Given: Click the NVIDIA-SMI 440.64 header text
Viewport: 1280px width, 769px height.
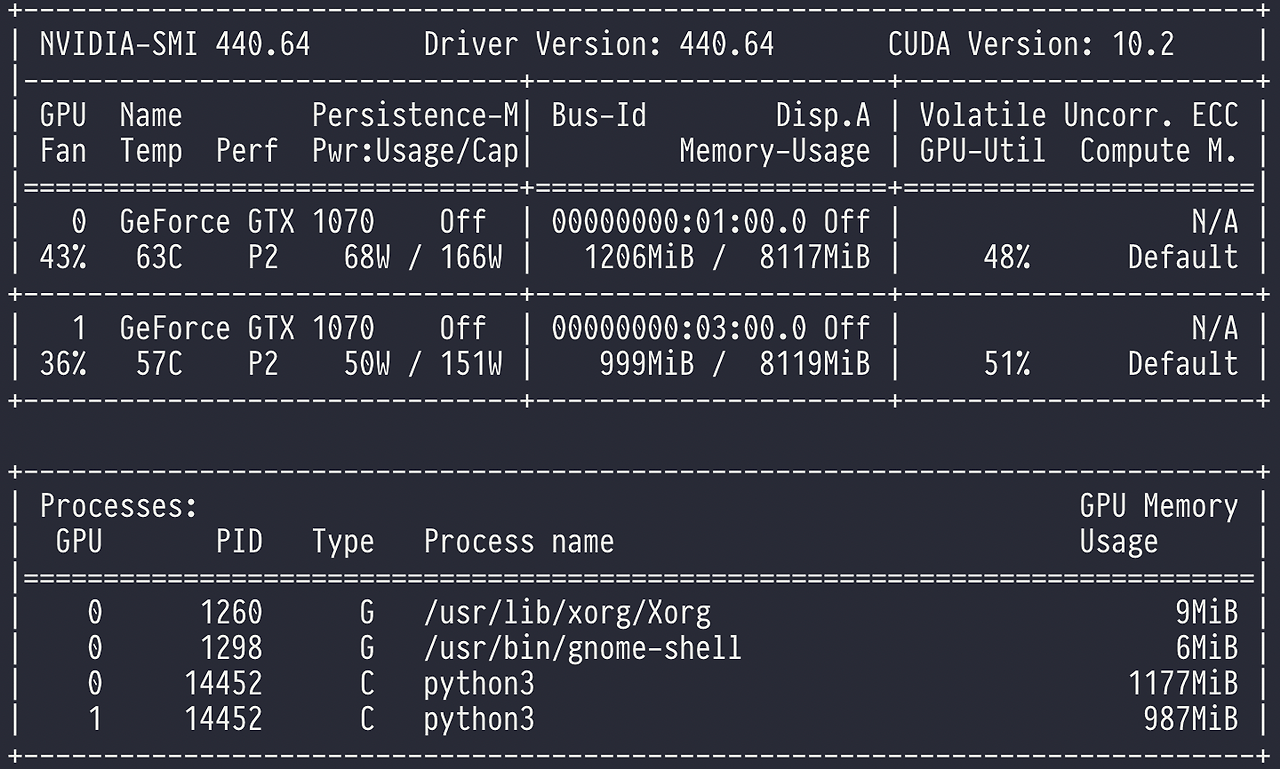Looking at the screenshot, I should pos(175,44).
